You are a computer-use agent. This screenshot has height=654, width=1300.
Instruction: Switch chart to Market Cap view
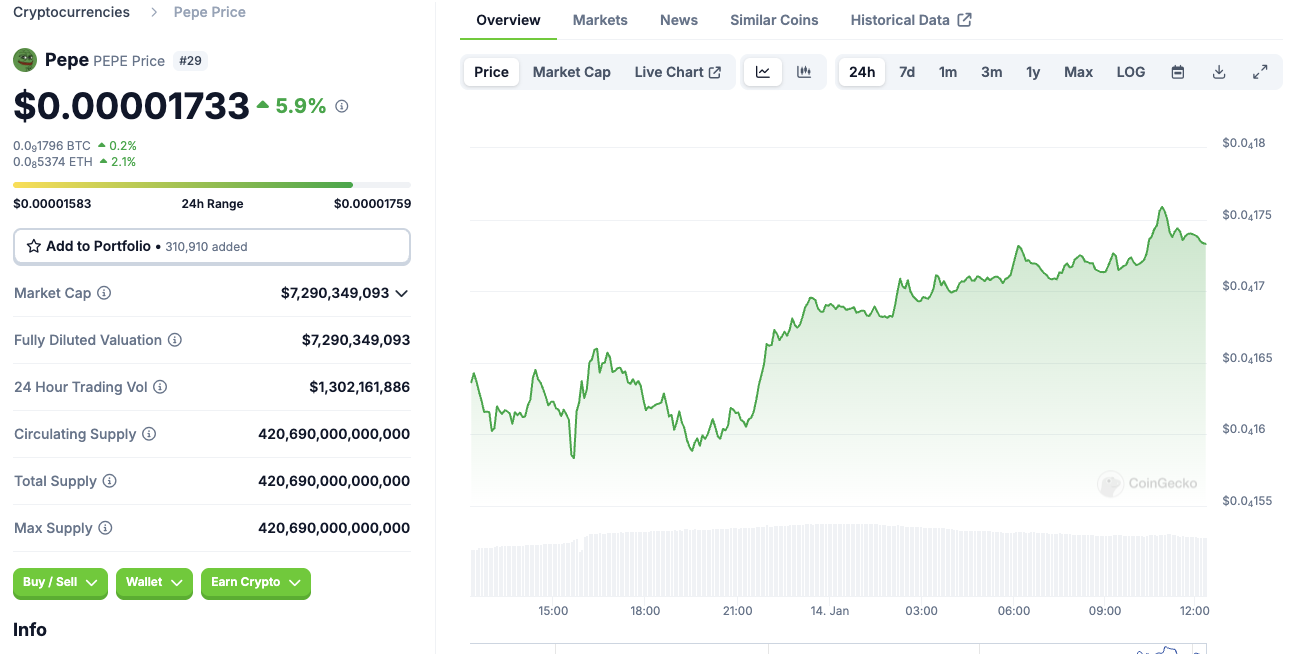[x=572, y=72]
